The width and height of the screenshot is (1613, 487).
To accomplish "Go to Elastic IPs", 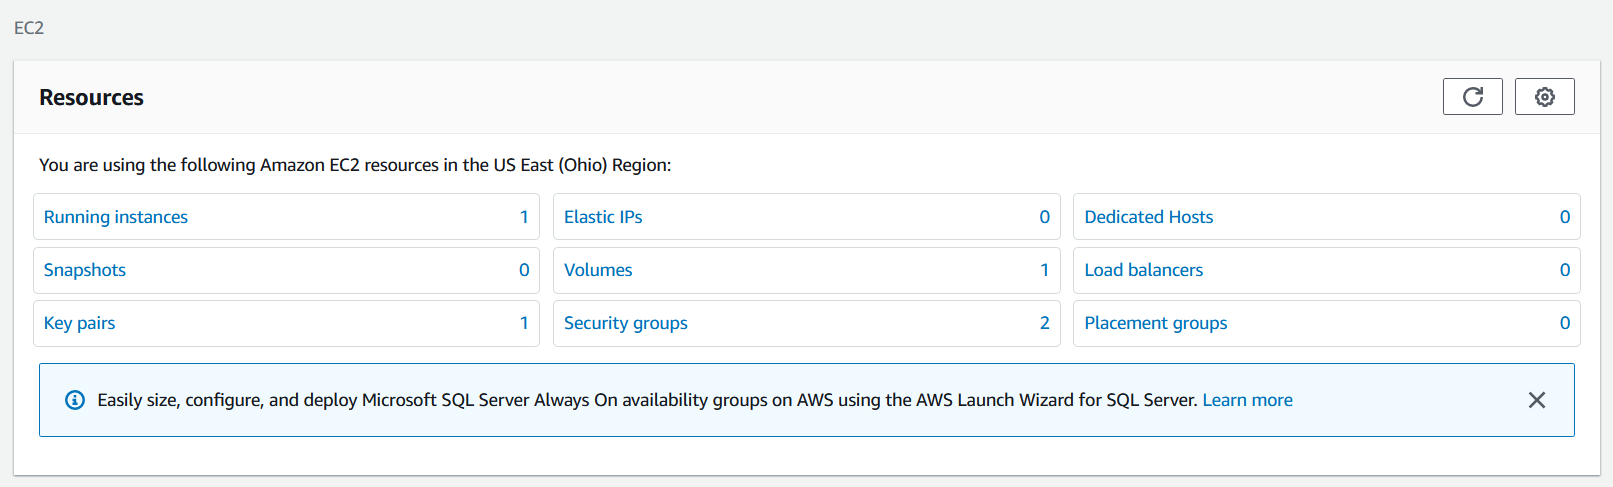I will [x=603, y=217].
